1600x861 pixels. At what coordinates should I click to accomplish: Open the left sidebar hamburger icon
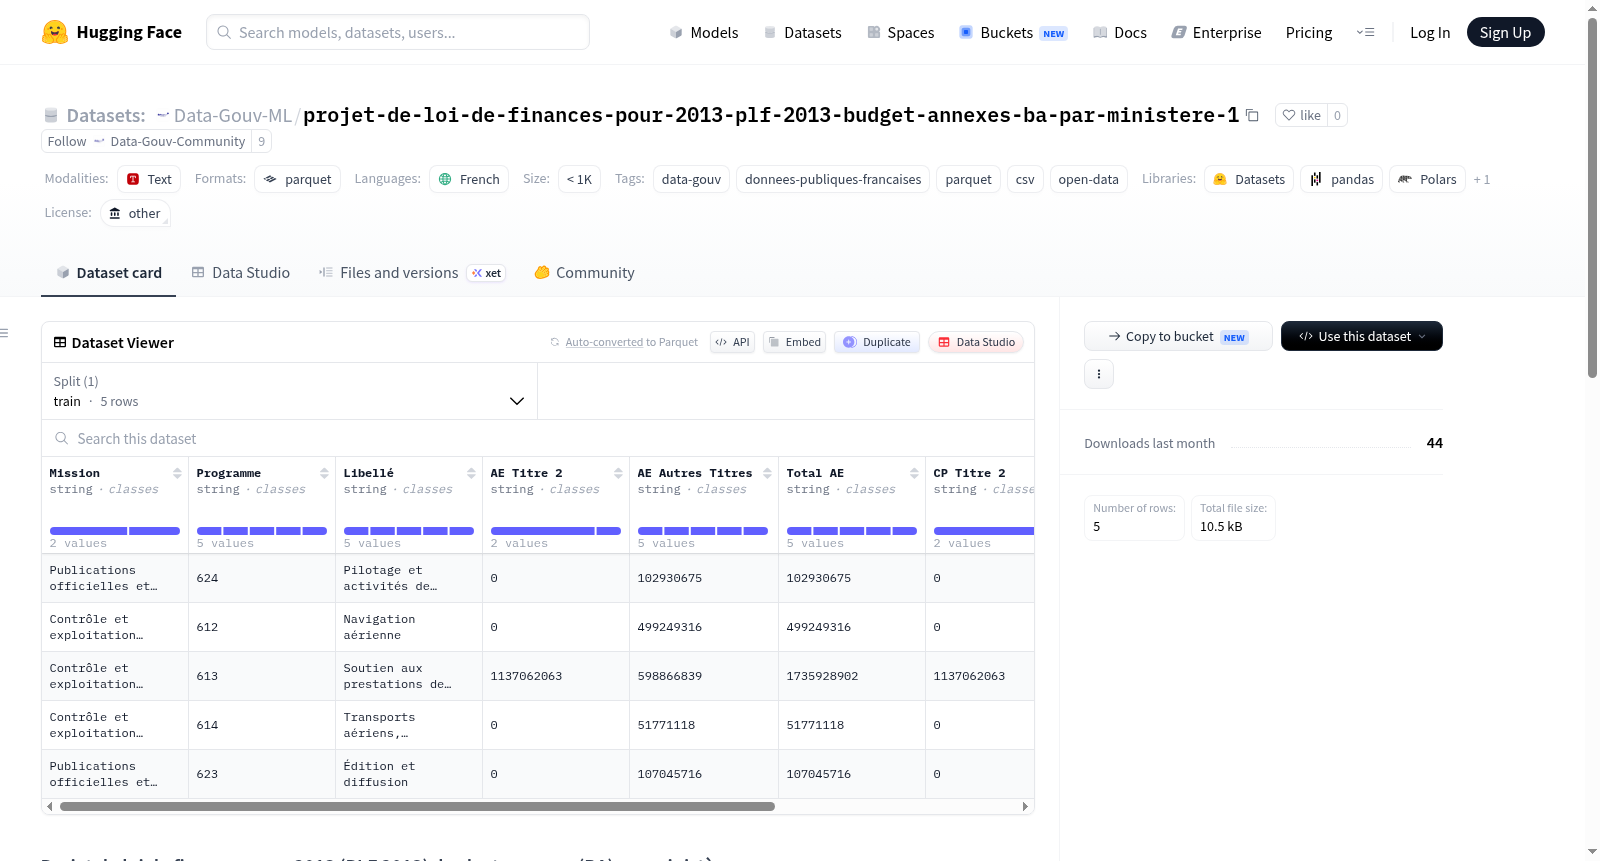(4, 333)
